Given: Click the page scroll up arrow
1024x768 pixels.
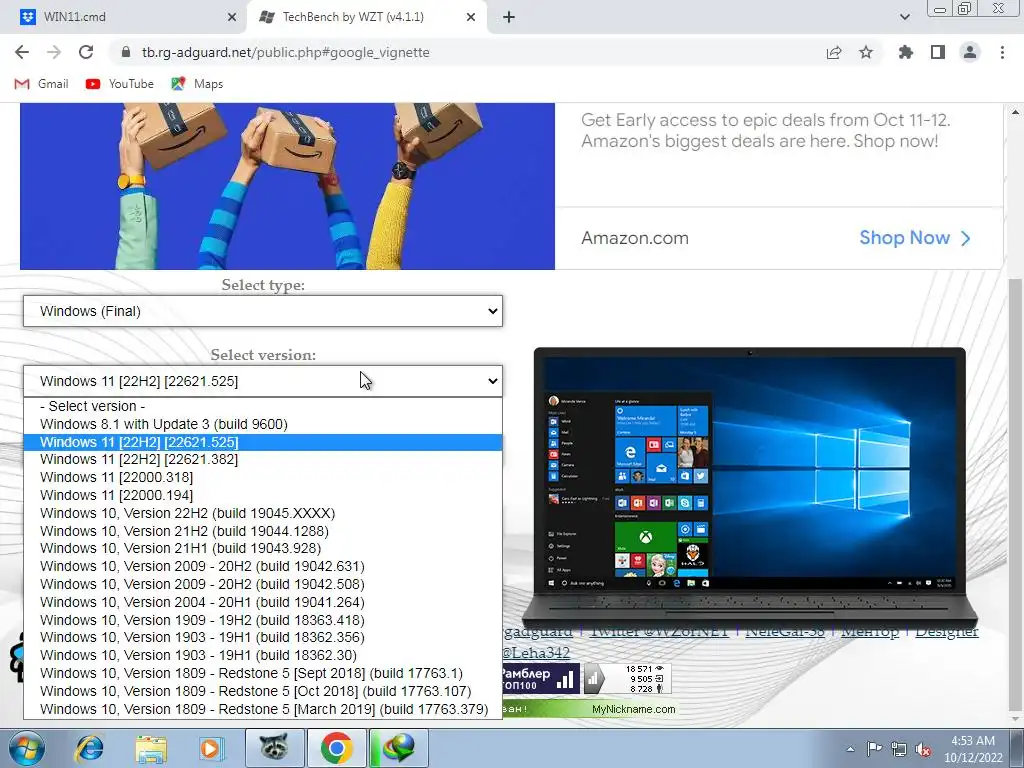Looking at the screenshot, I should [x=1015, y=112].
